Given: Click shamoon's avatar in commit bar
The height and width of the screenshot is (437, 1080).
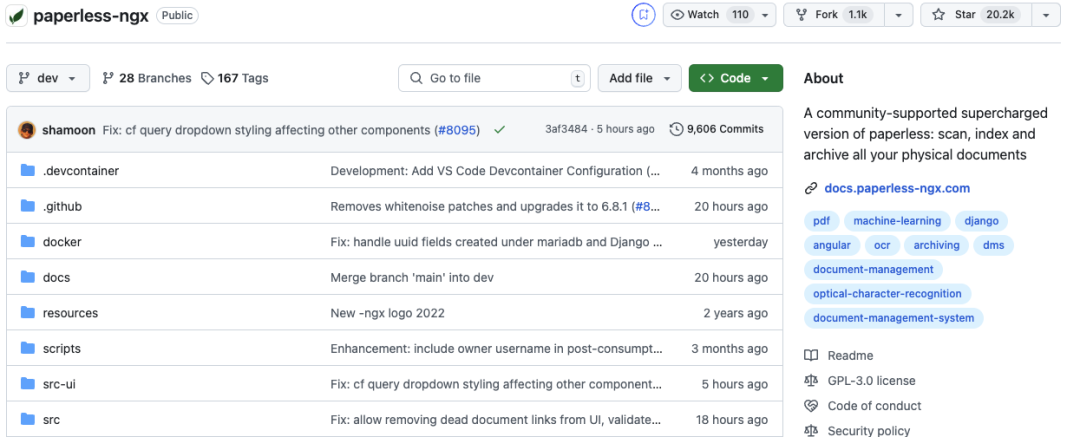Looking at the screenshot, I should point(27,130).
